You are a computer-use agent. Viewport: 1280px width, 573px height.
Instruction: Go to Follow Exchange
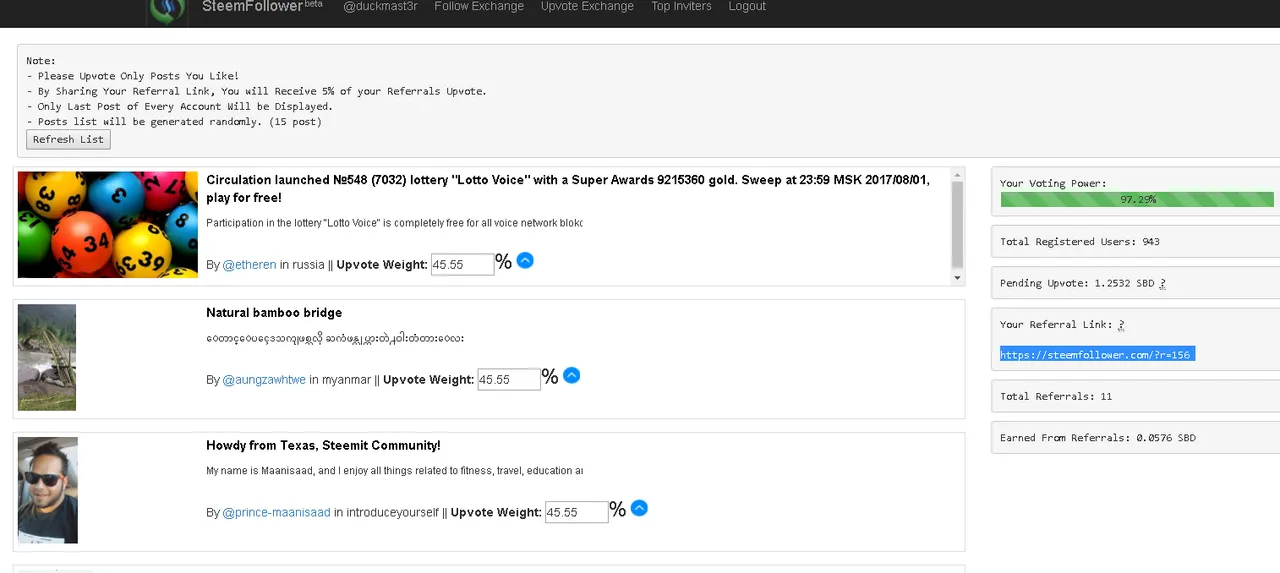point(479,6)
